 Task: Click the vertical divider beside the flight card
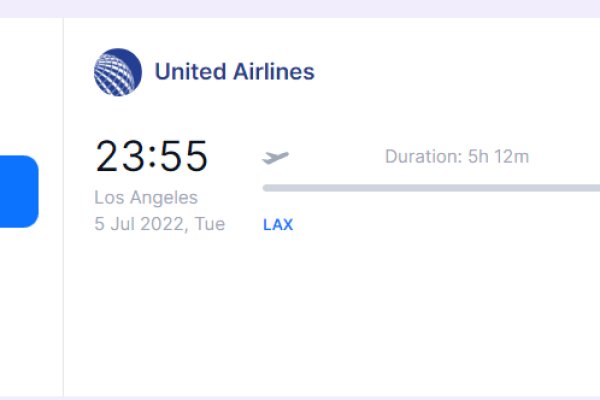point(64,200)
